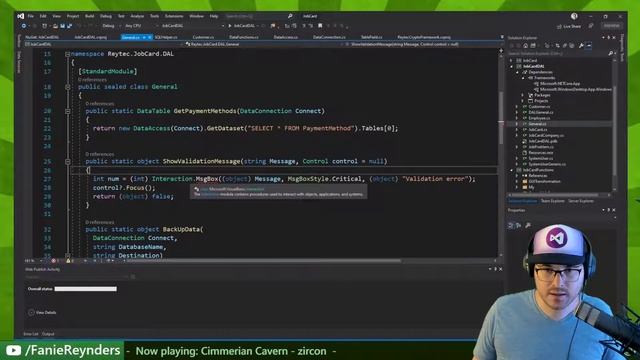Select Resources.resx in Solution Explorer
The image size is (640, 360).
pyautogui.click(x=541, y=153)
